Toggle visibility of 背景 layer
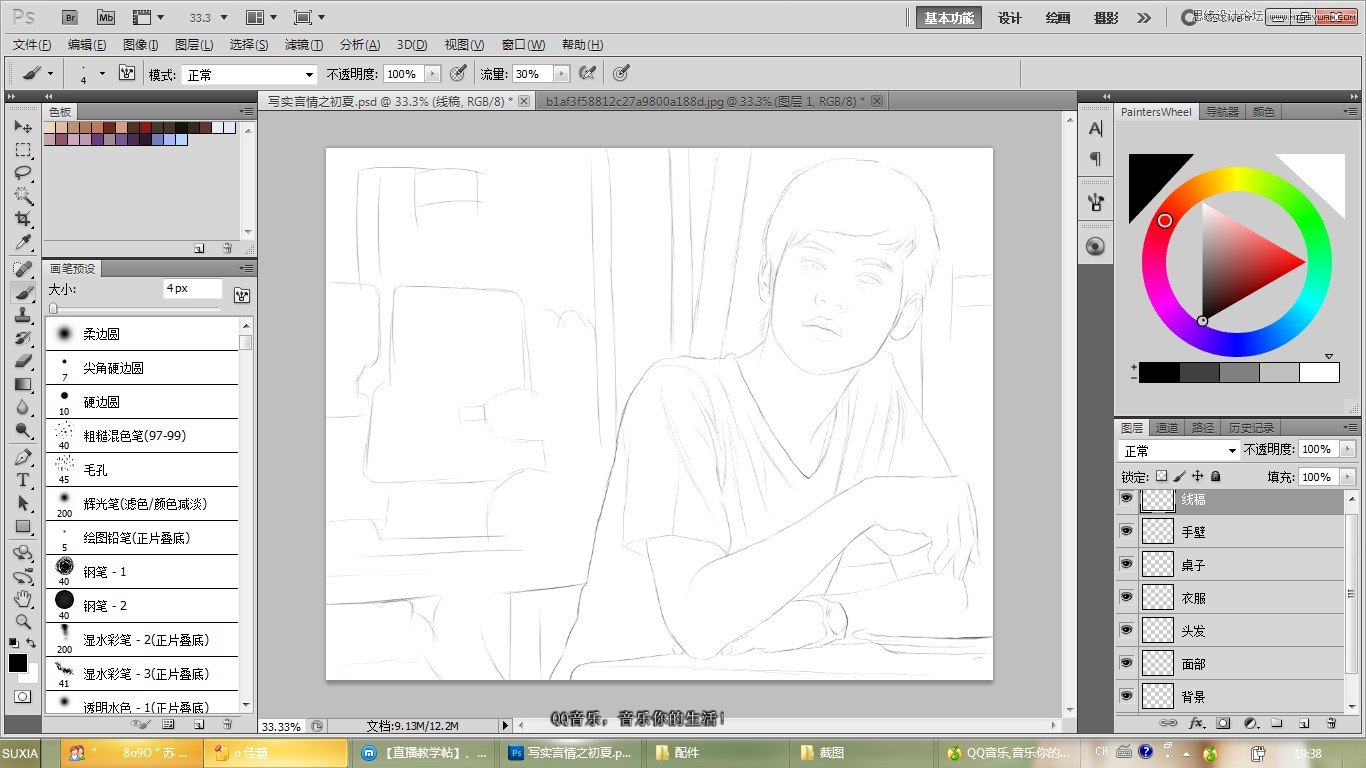The height and width of the screenshot is (768, 1366). point(1127,696)
